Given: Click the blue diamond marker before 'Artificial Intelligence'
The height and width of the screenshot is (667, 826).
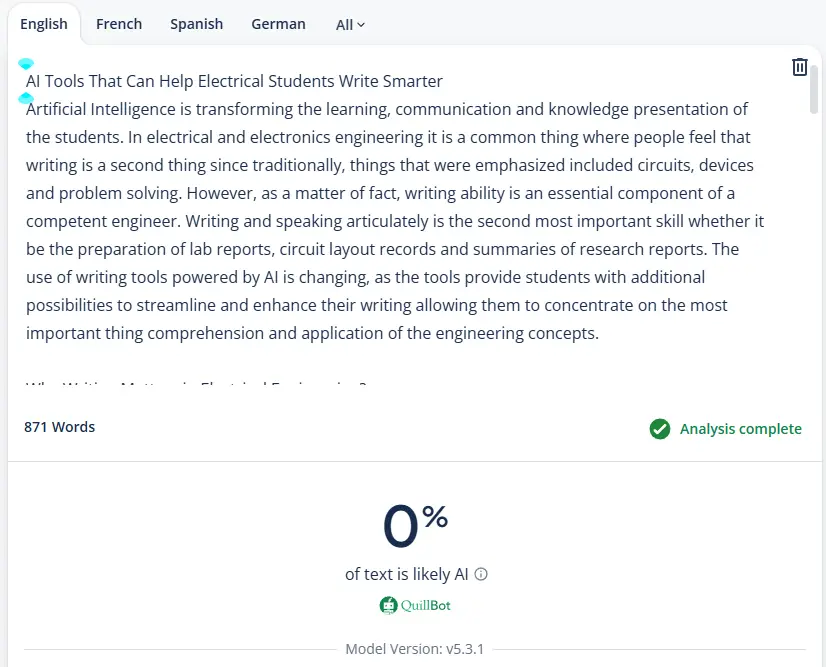Looking at the screenshot, I should pyautogui.click(x=26, y=99).
